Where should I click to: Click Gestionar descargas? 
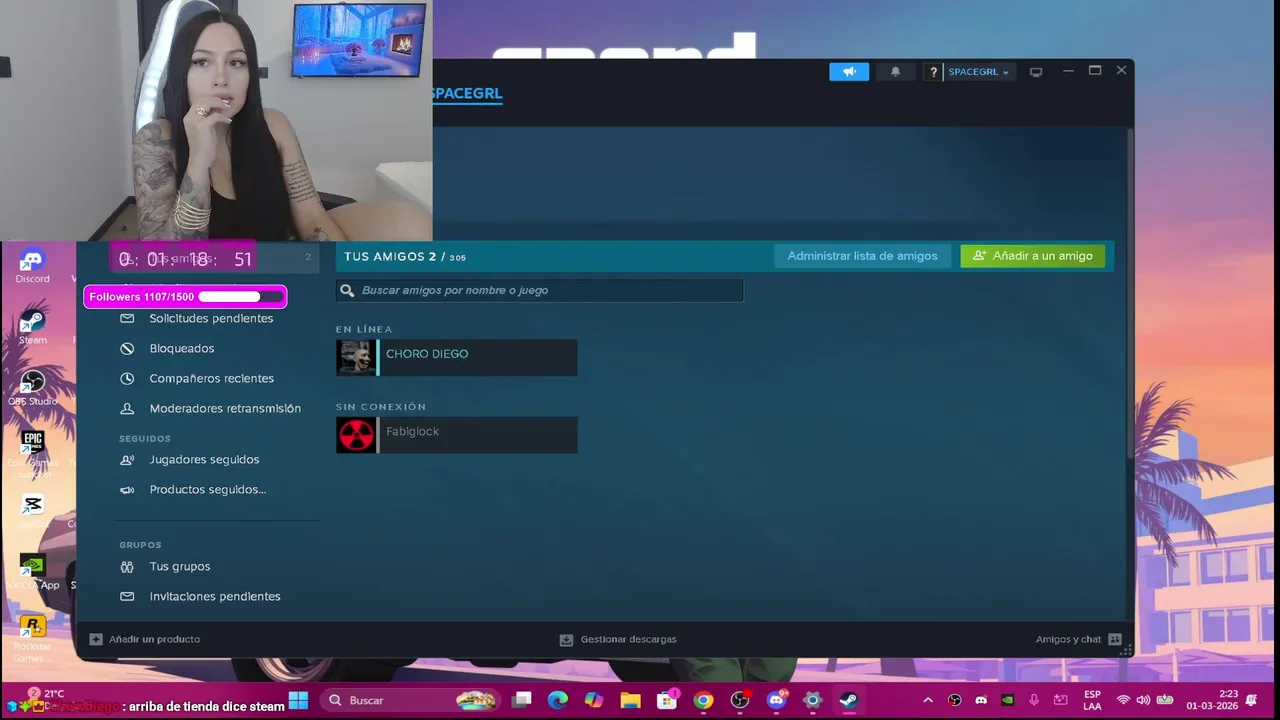pyautogui.click(x=618, y=639)
